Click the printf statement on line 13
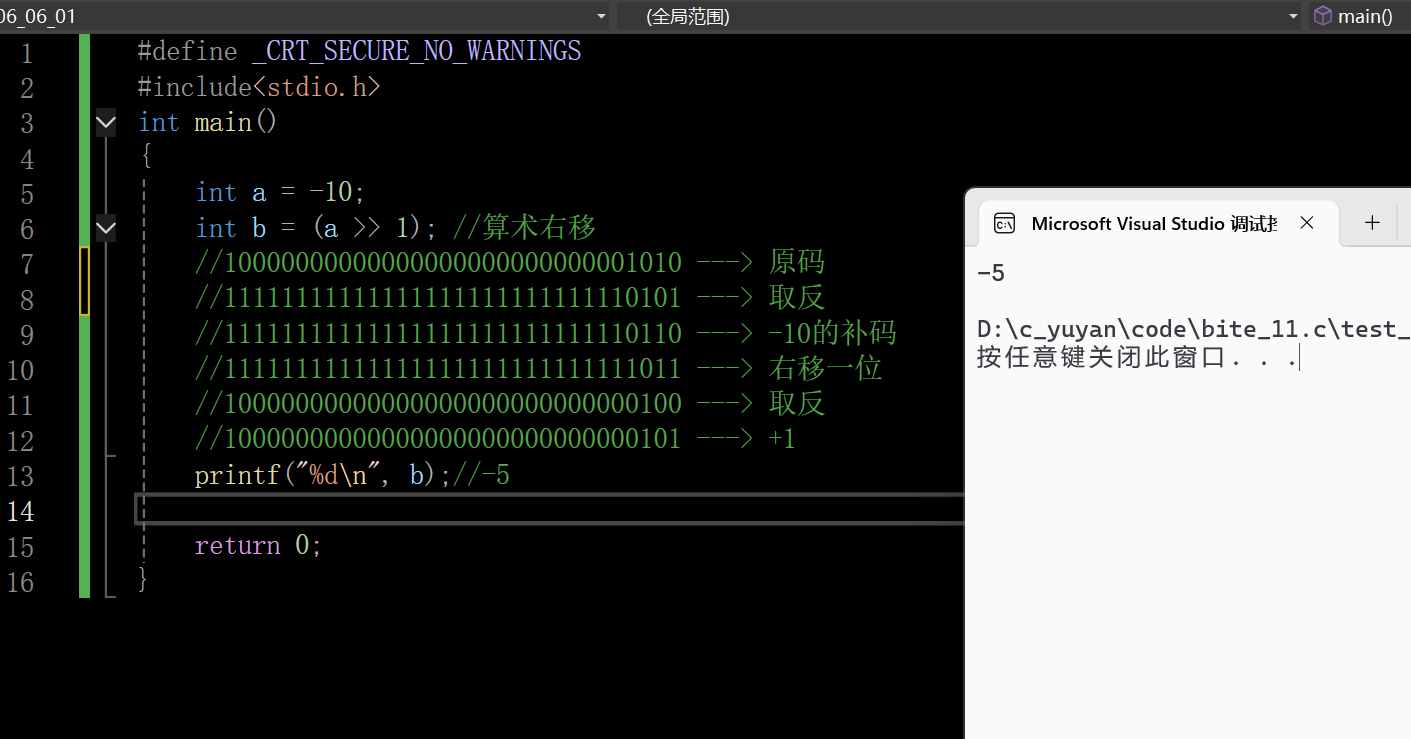This screenshot has height=739, width=1411. pos(323,475)
